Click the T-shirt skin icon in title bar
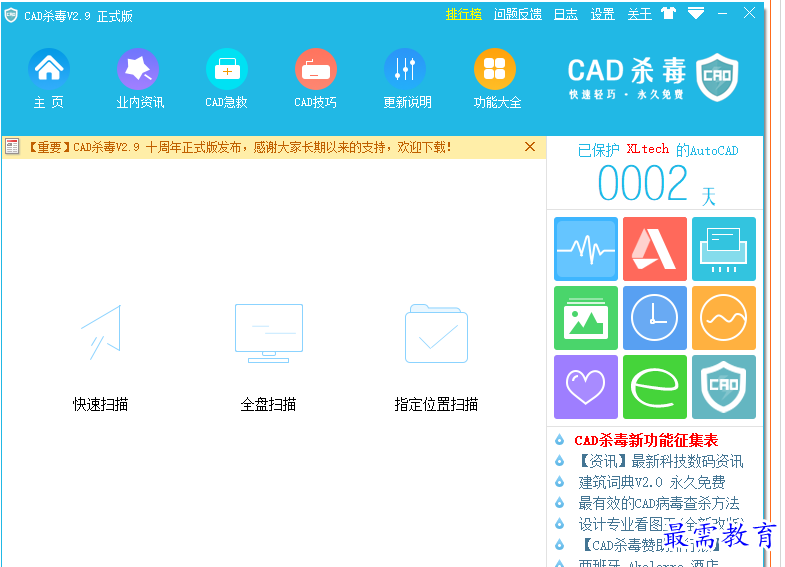 pyautogui.click(x=668, y=14)
